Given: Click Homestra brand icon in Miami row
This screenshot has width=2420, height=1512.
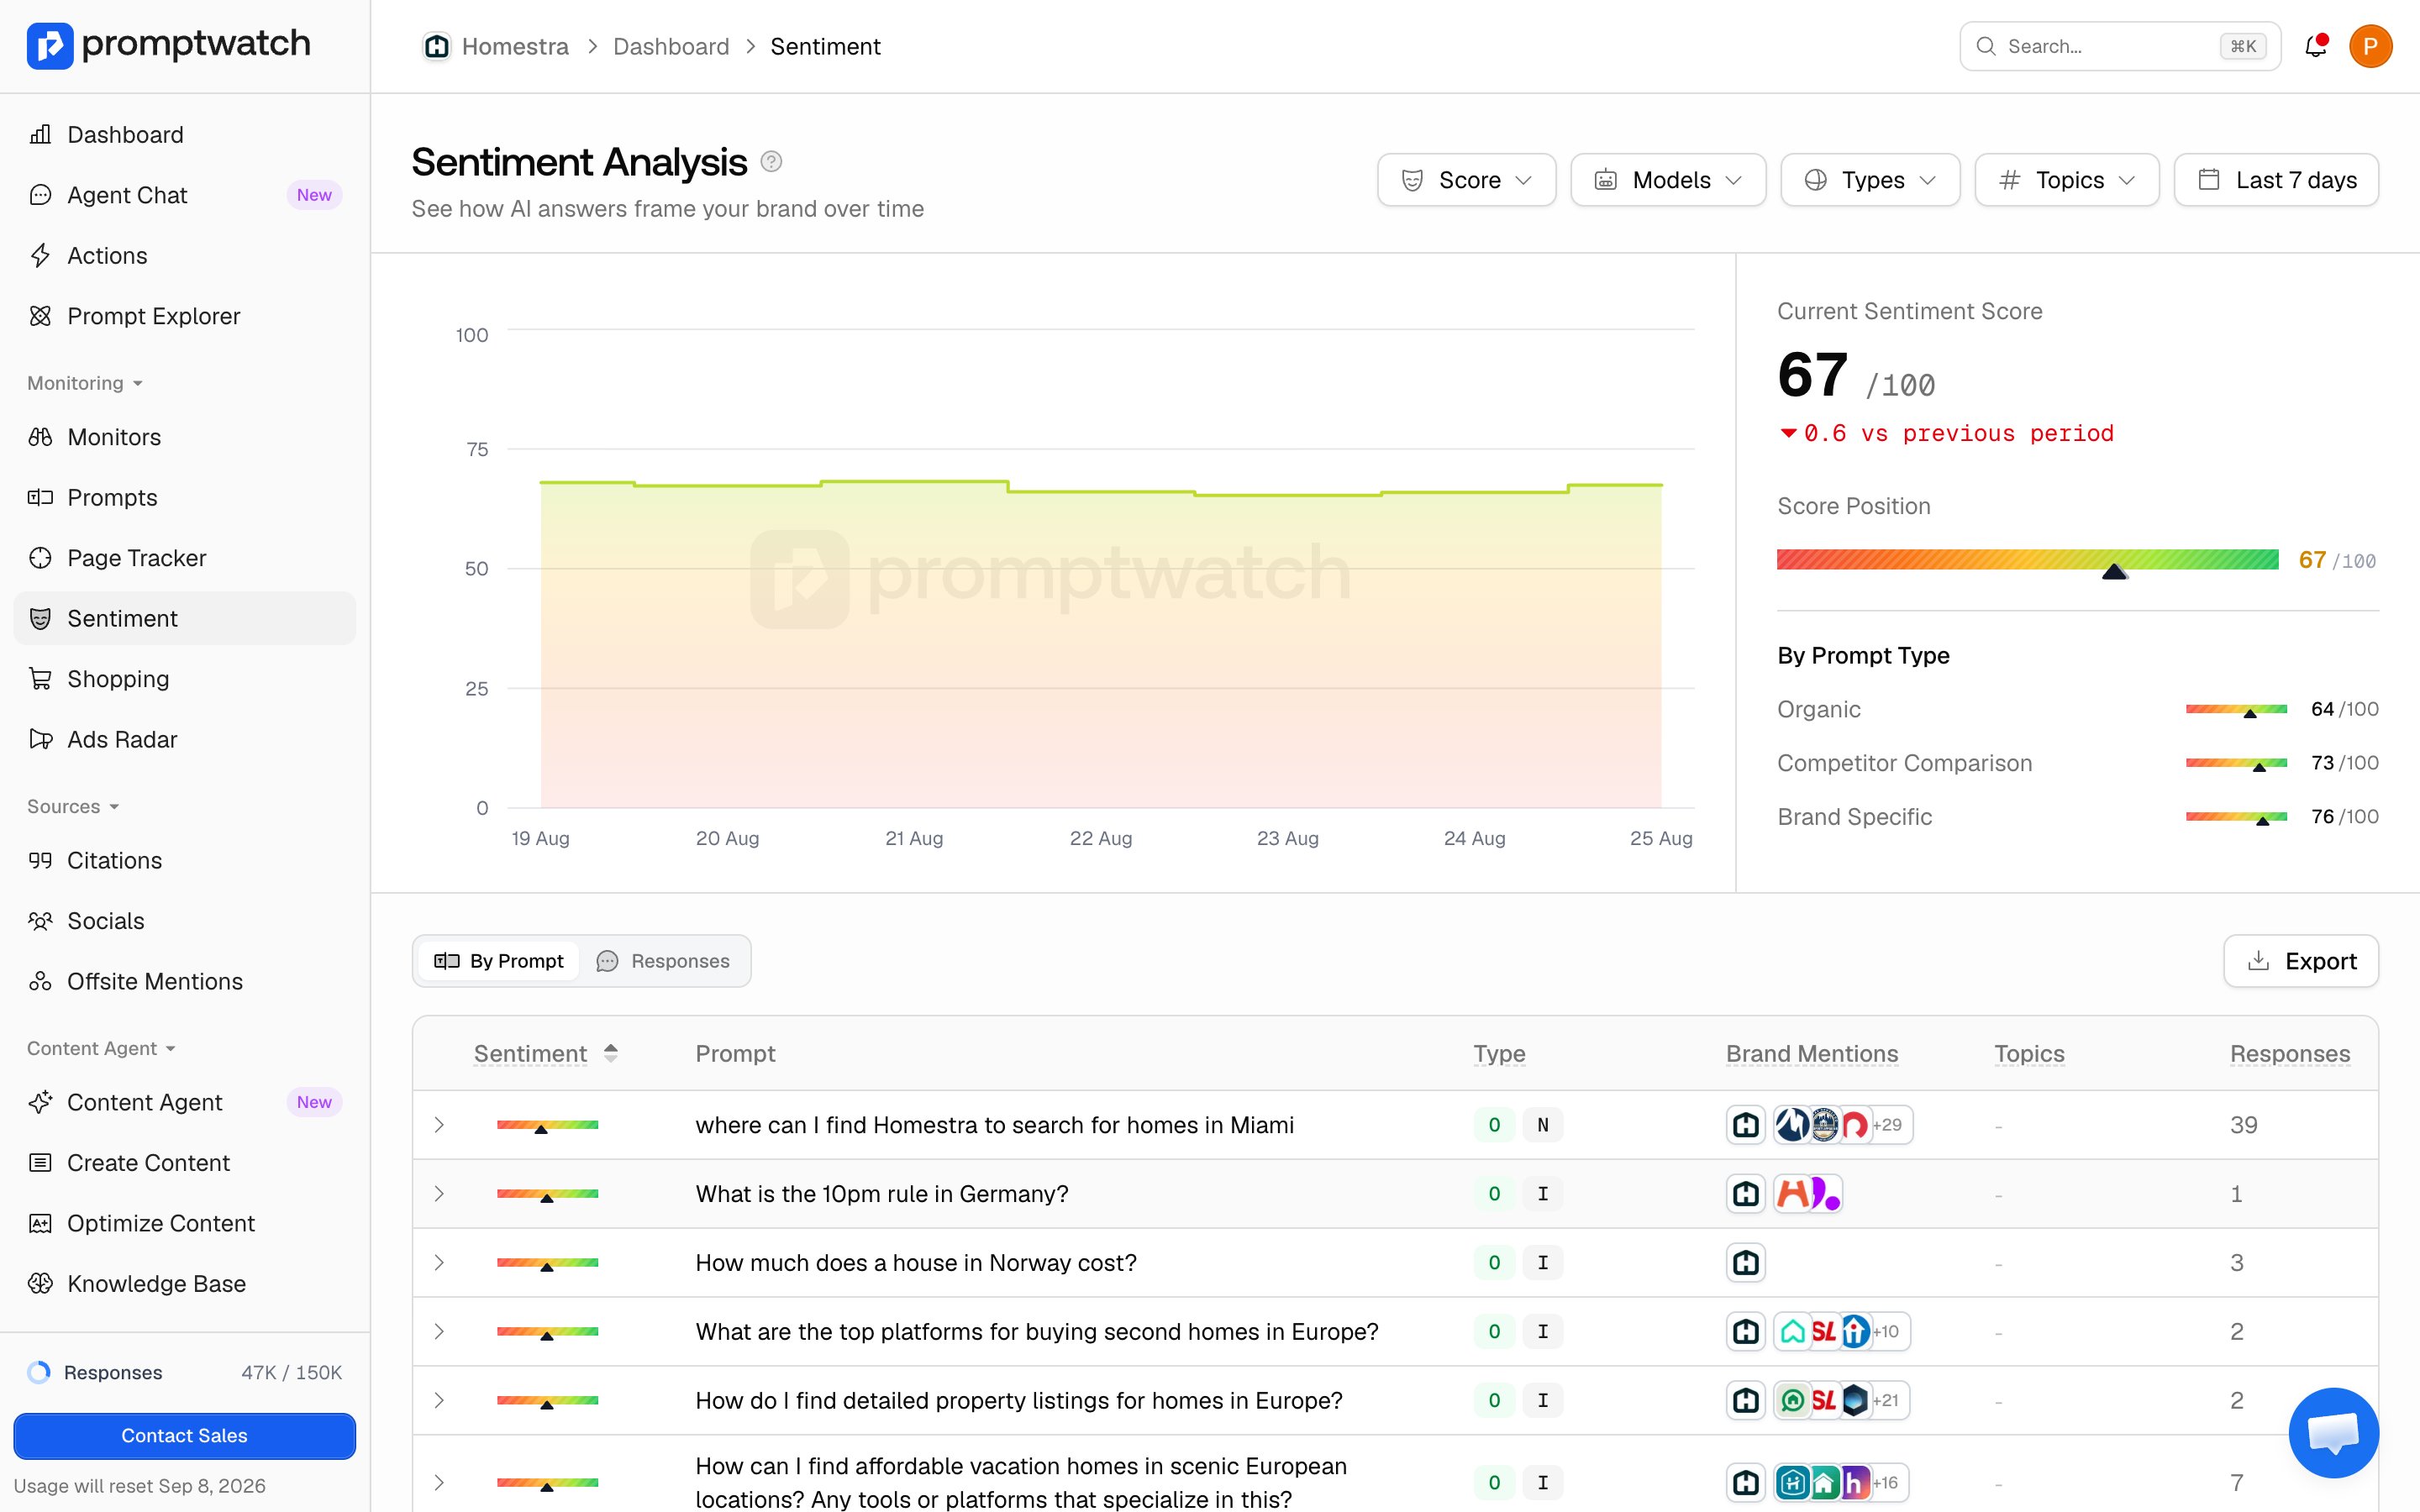Looking at the screenshot, I should pyautogui.click(x=1746, y=1125).
